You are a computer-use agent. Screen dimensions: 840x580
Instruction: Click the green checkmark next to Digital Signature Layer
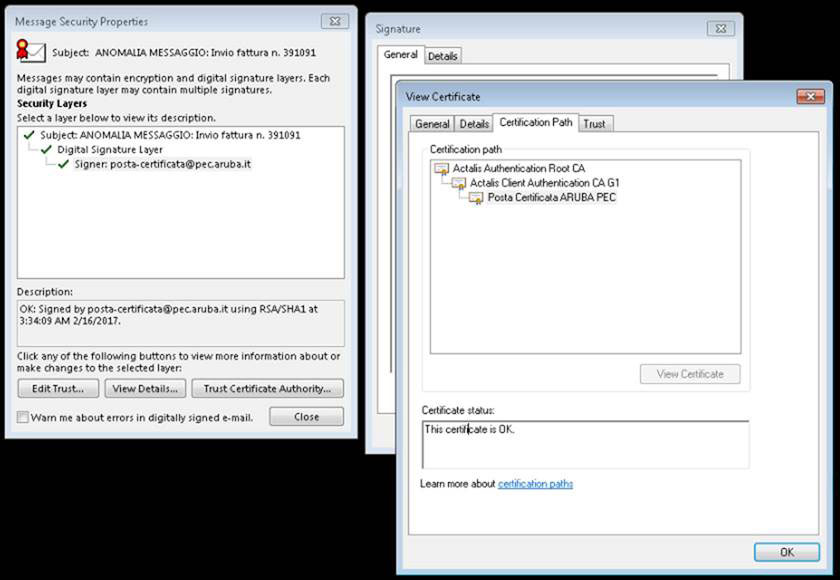(x=47, y=149)
